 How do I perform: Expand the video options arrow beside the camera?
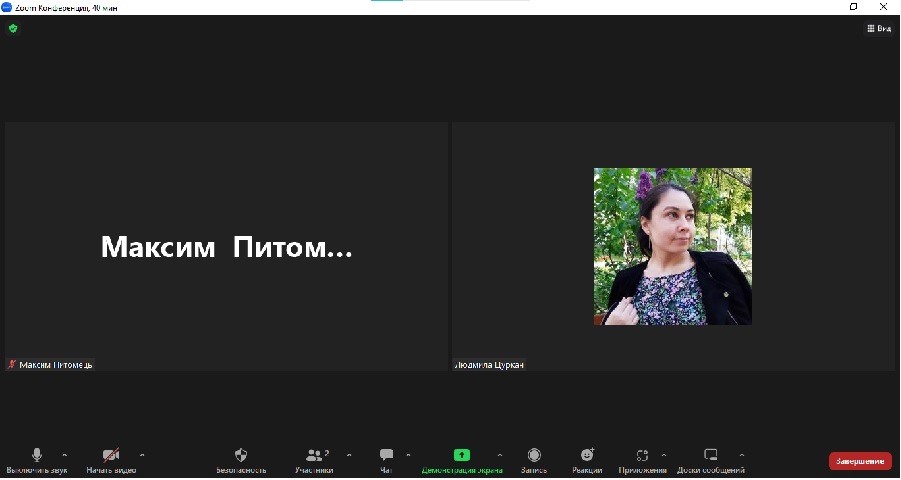pyautogui.click(x=142, y=455)
